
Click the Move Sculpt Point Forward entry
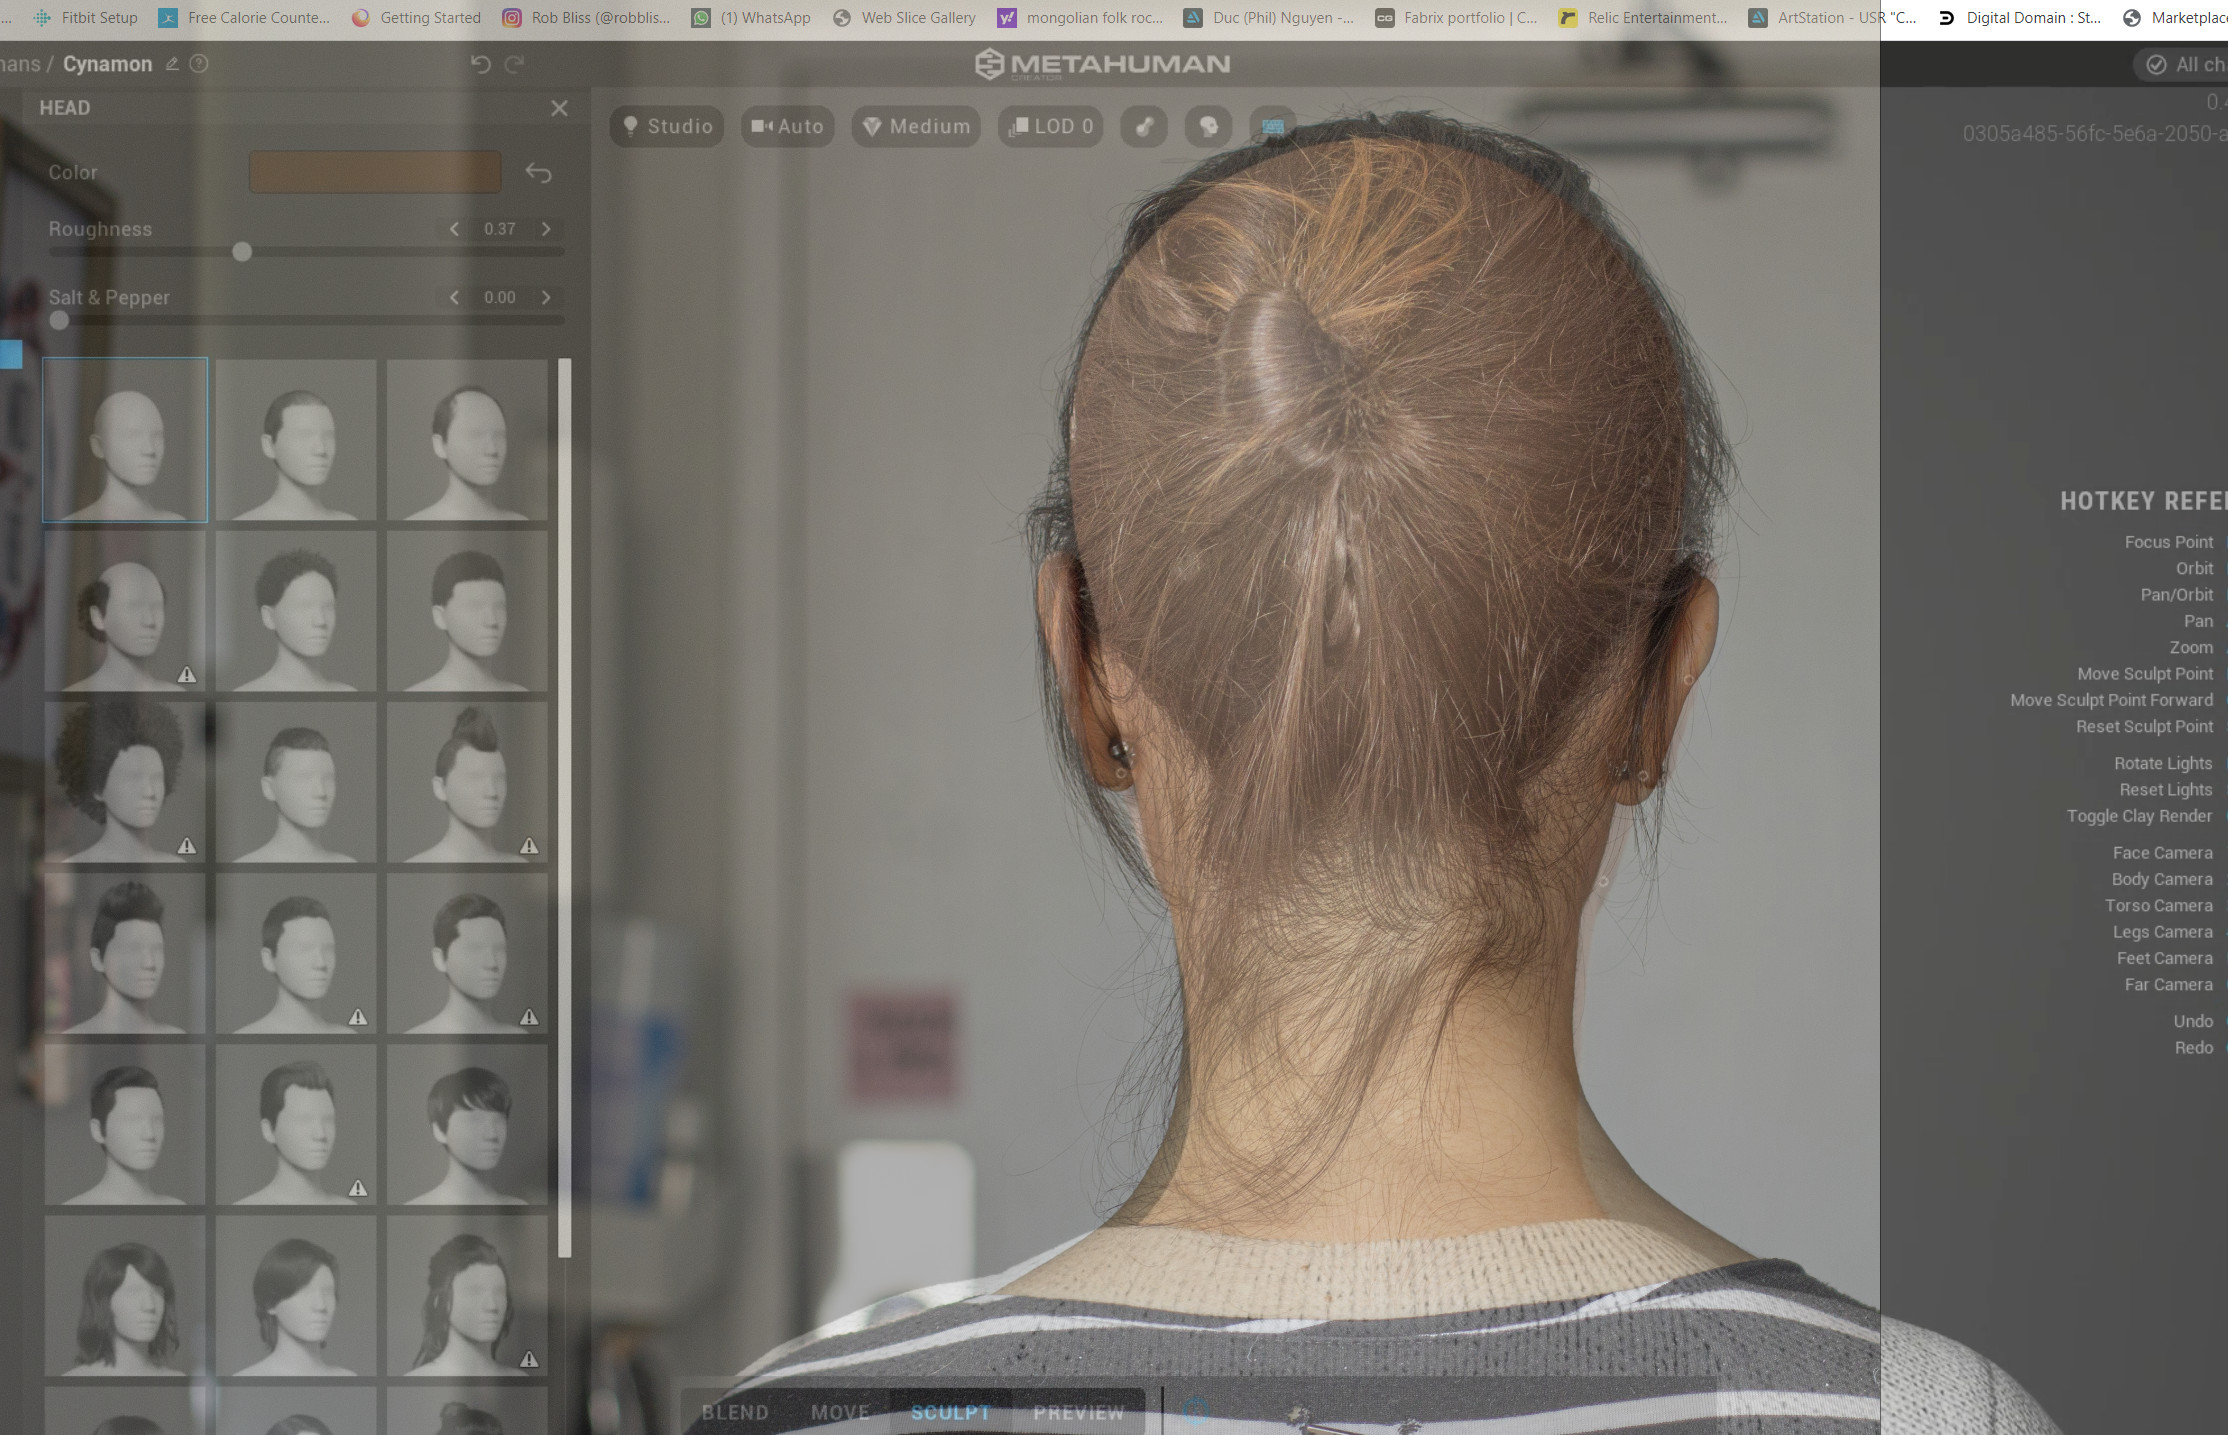click(2111, 700)
